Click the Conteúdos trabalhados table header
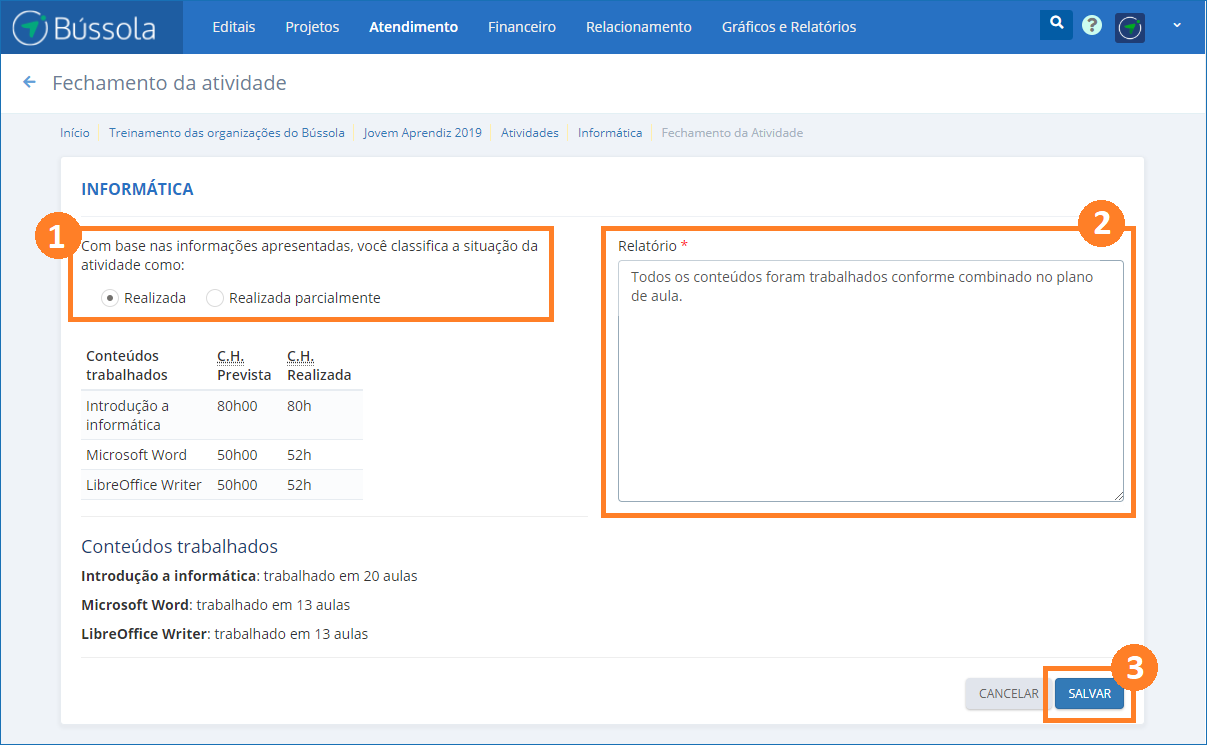Screen dimensions: 1207x745 [x=127, y=365]
